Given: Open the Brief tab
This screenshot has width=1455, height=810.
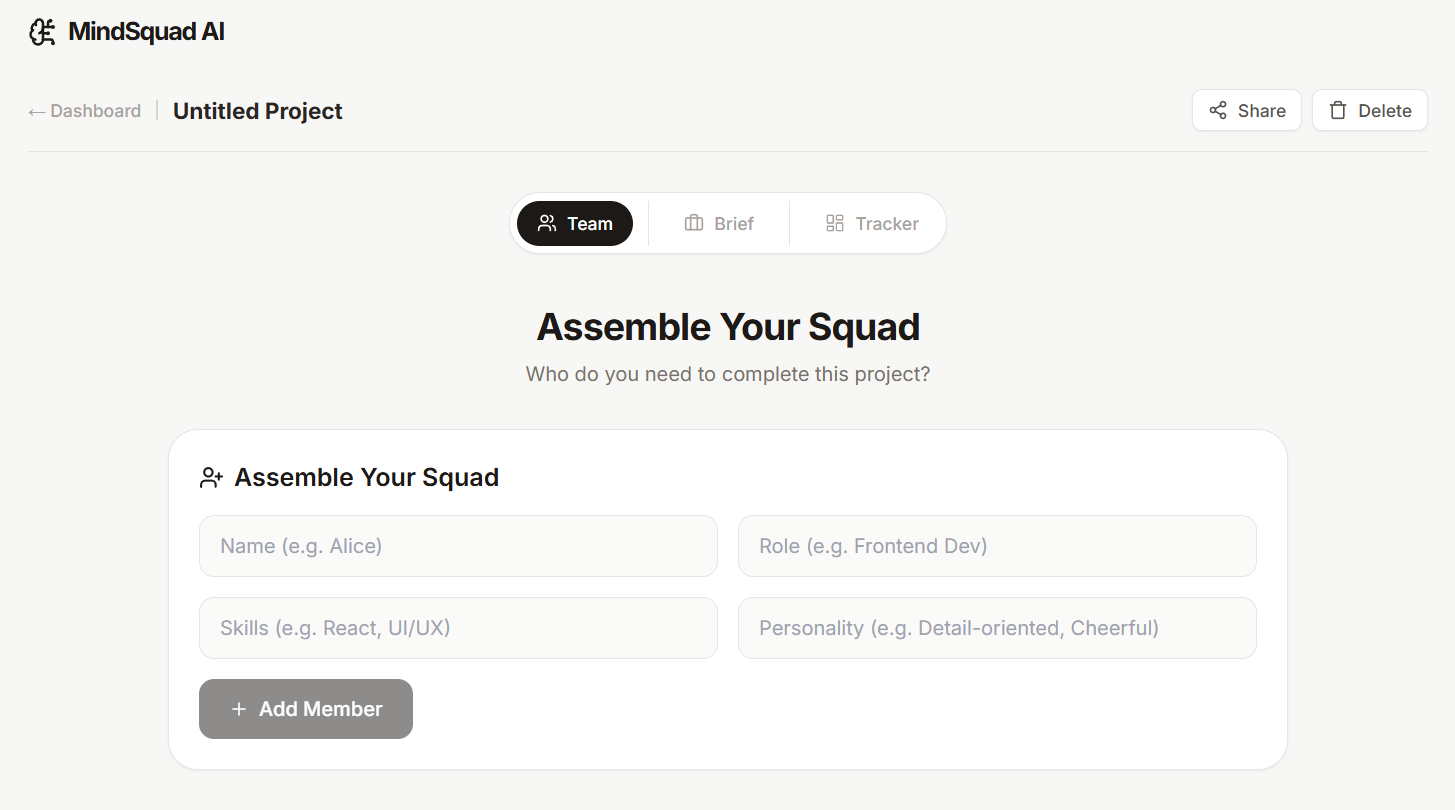Looking at the screenshot, I should coord(719,224).
